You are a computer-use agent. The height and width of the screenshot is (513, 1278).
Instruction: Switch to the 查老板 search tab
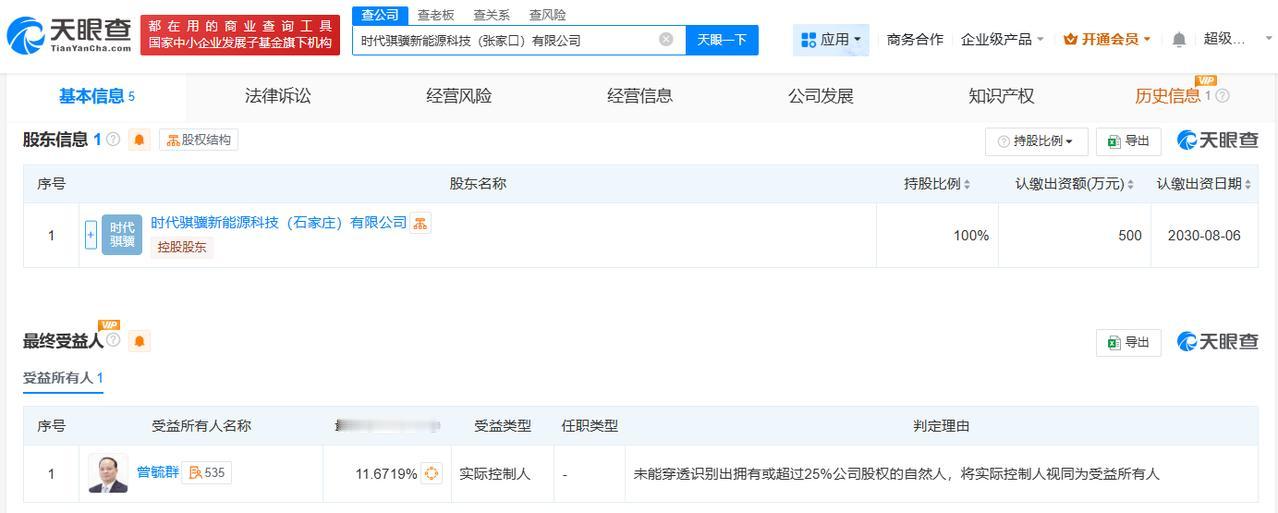pyautogui.click(x=436, y=14)
